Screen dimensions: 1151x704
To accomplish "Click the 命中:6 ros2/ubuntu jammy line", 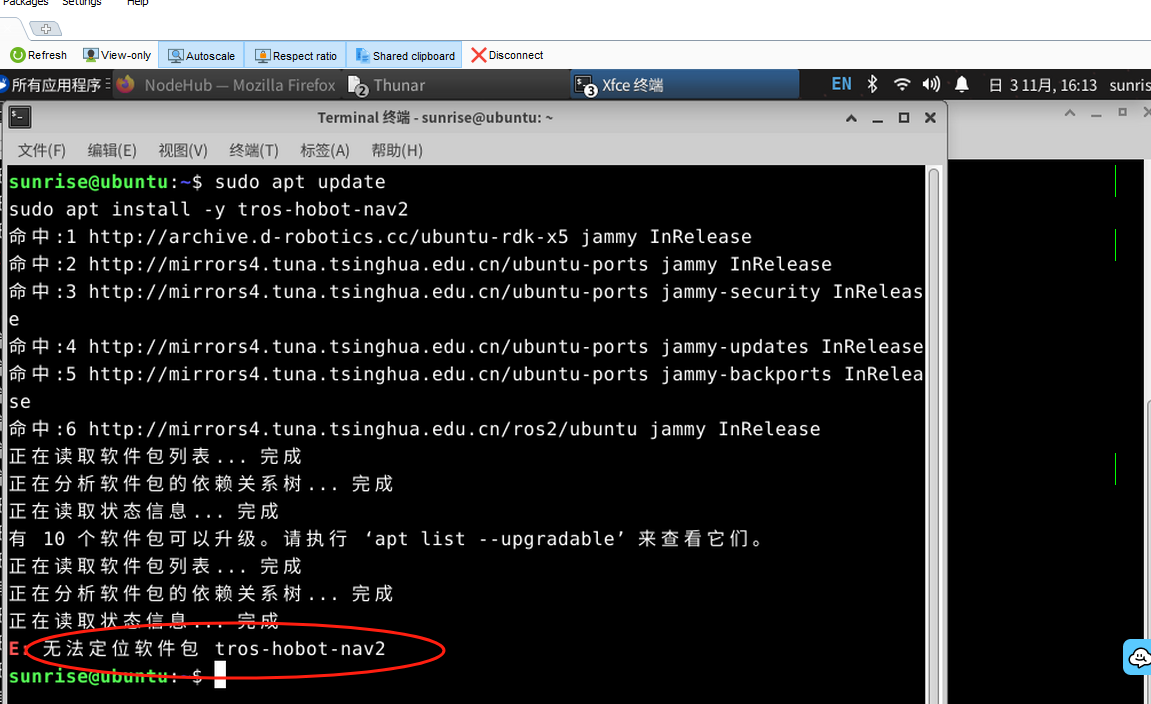I will click(x=415, y=429).
